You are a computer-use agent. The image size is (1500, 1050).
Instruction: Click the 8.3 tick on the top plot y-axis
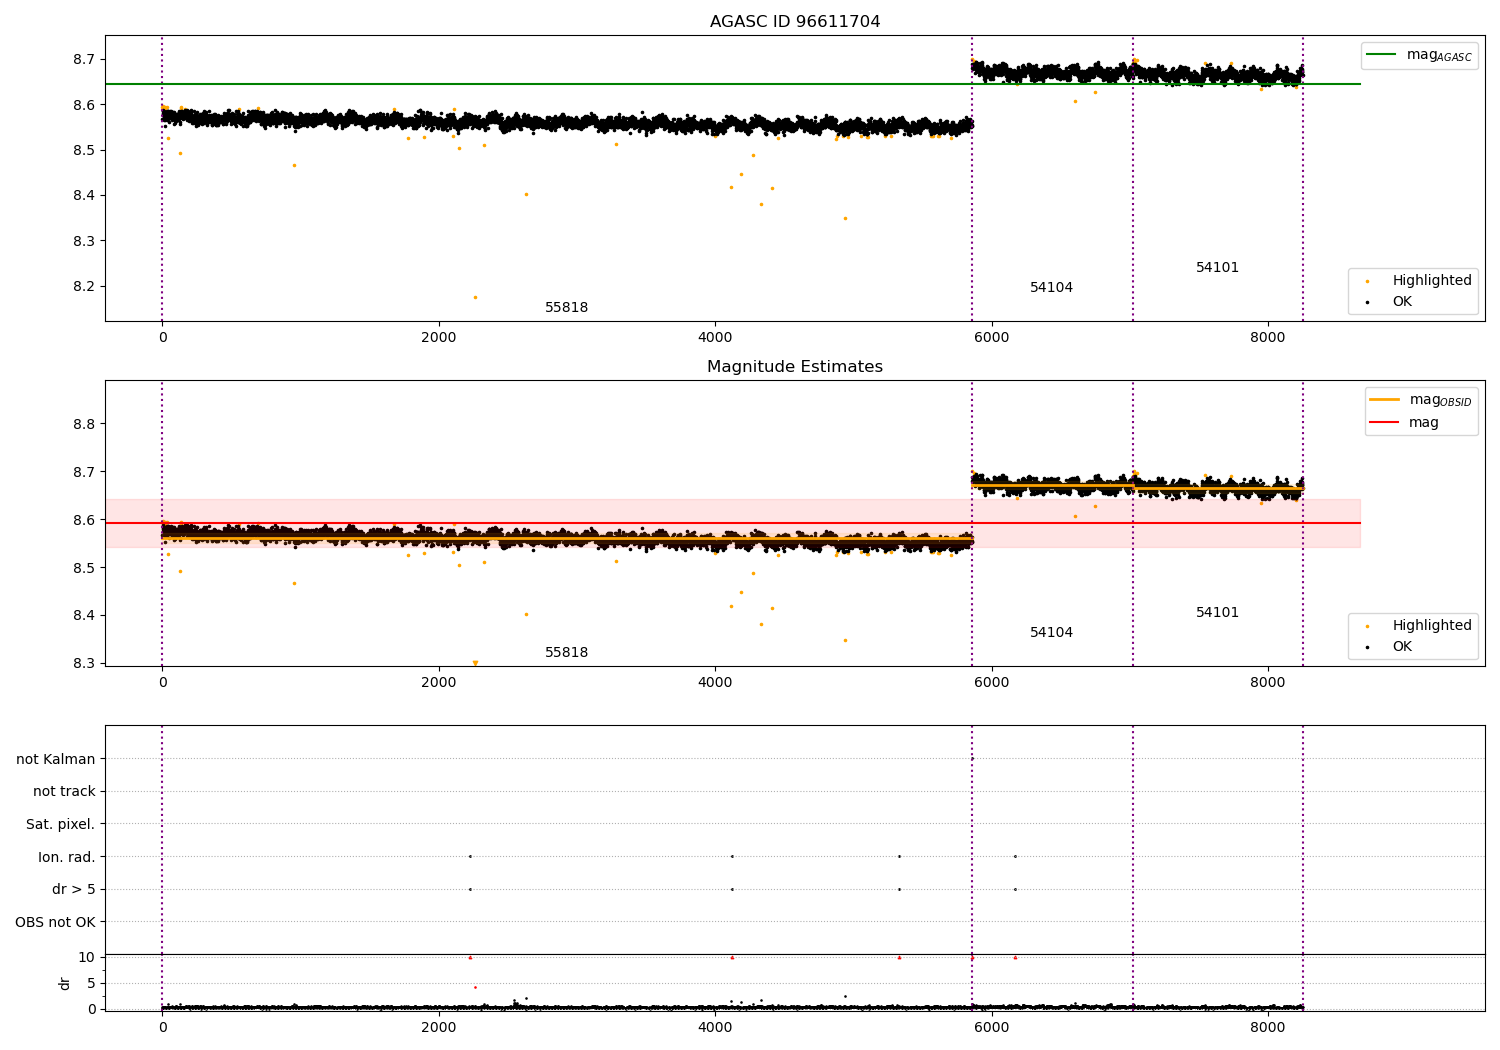[84, 241]
